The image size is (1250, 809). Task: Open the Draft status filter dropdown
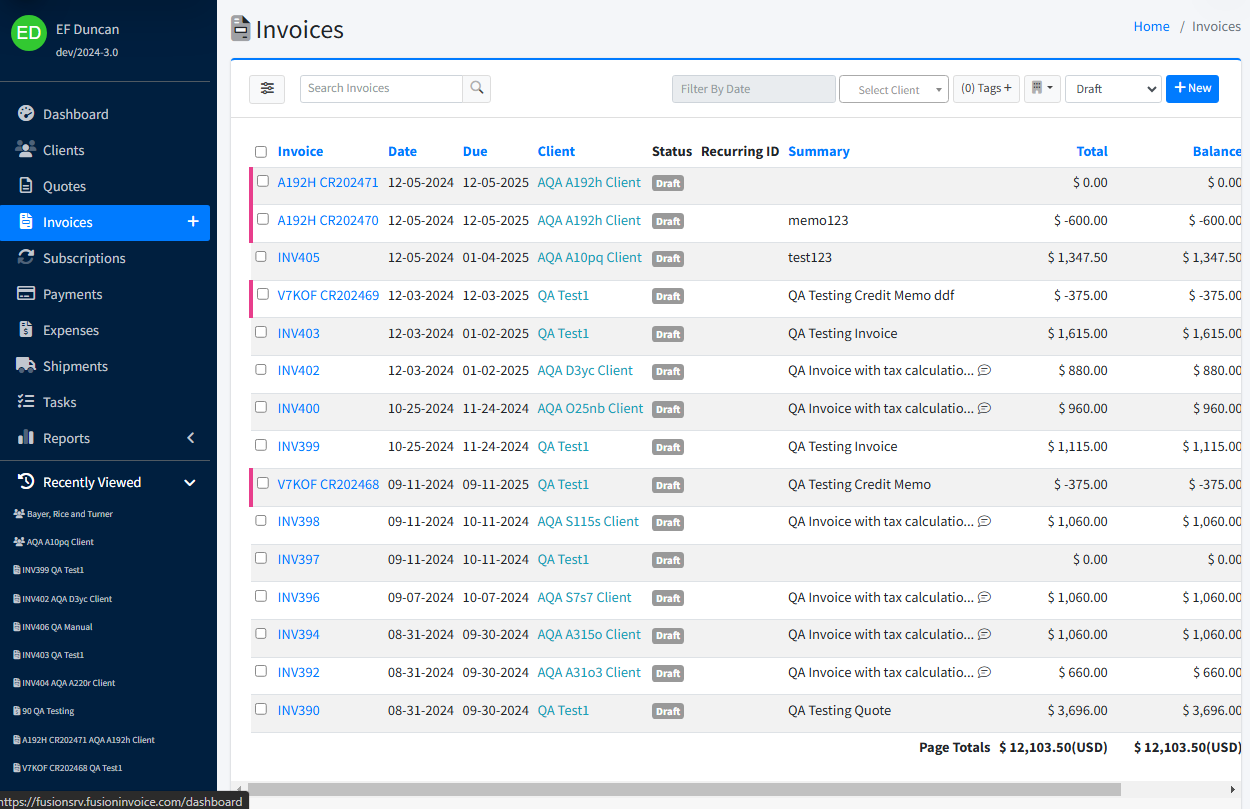pyautogui.click(x=1113, y=89)
